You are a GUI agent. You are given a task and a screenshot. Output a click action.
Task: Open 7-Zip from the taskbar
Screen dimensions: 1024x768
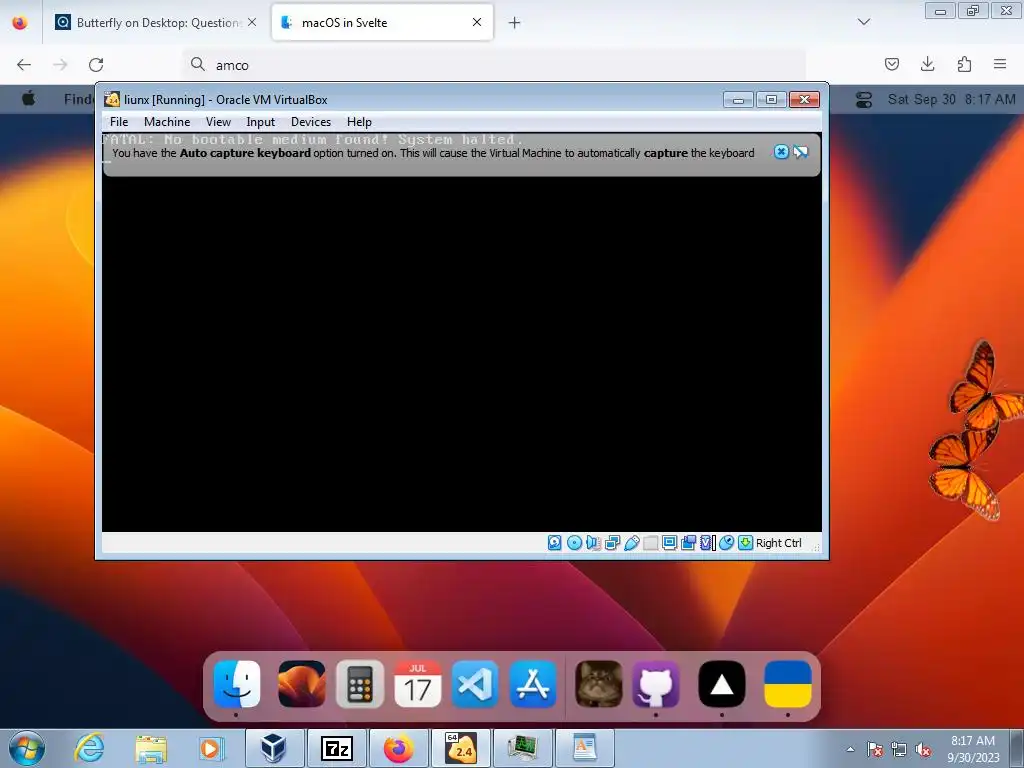tap(336, 748)
